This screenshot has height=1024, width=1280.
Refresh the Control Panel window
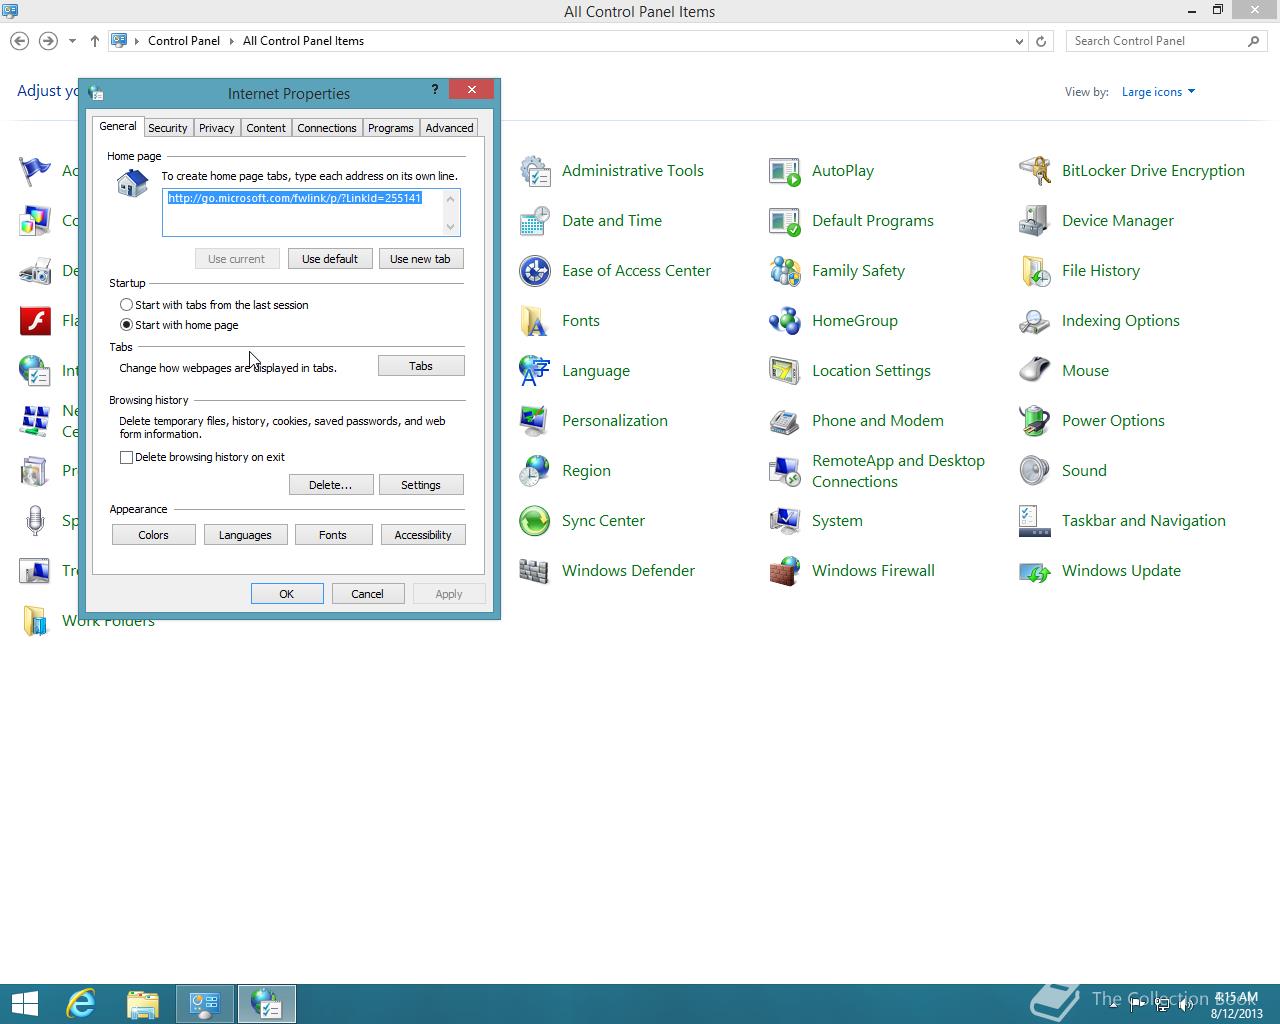coord(1041,41)
